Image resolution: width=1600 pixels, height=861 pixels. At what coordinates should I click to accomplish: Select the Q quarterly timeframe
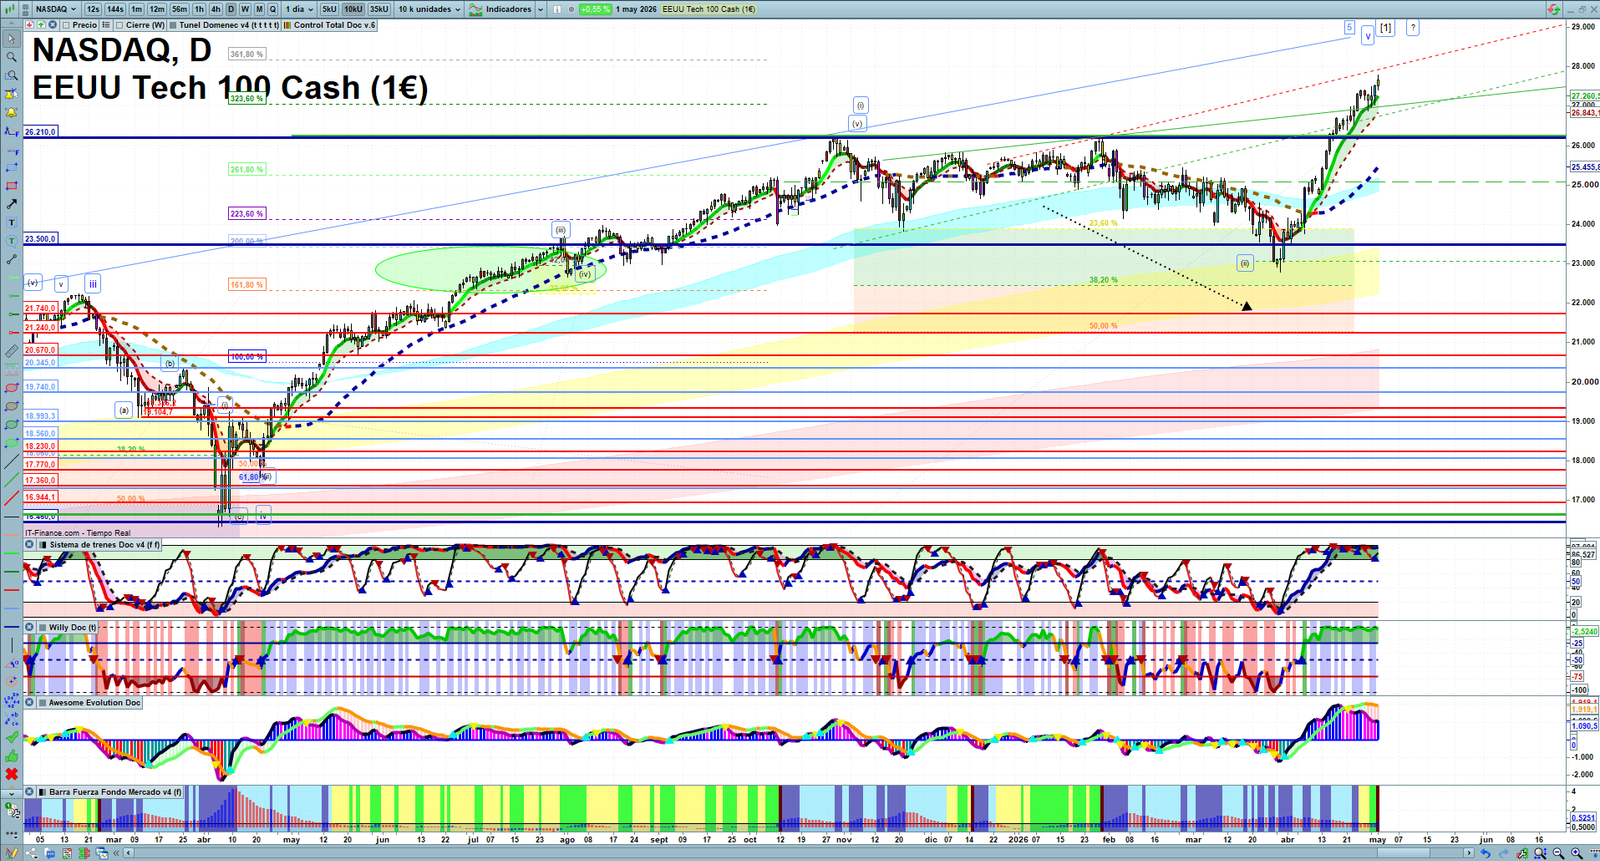tap(272, 9)
